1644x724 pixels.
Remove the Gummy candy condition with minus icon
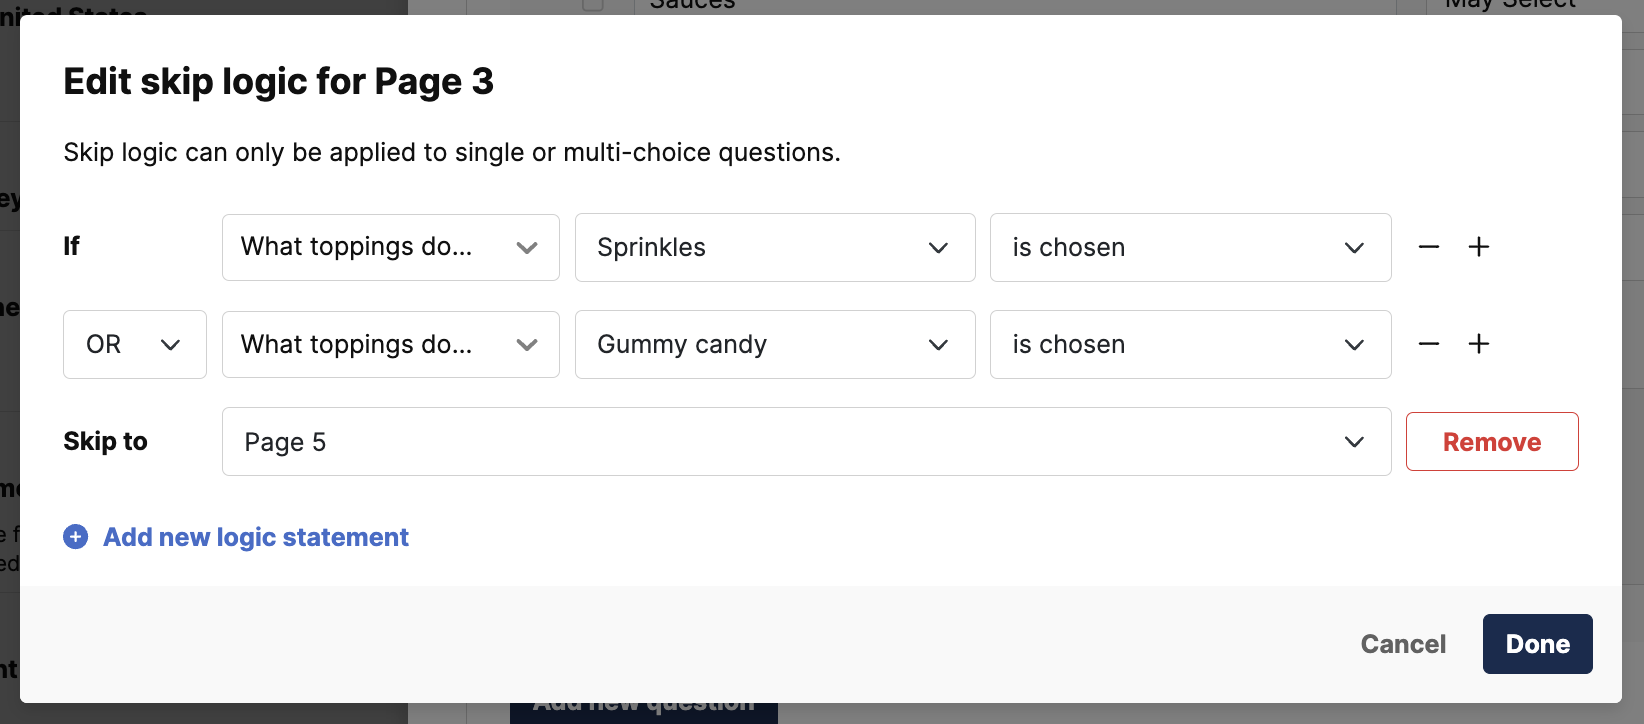click(x=1429, y=344)
